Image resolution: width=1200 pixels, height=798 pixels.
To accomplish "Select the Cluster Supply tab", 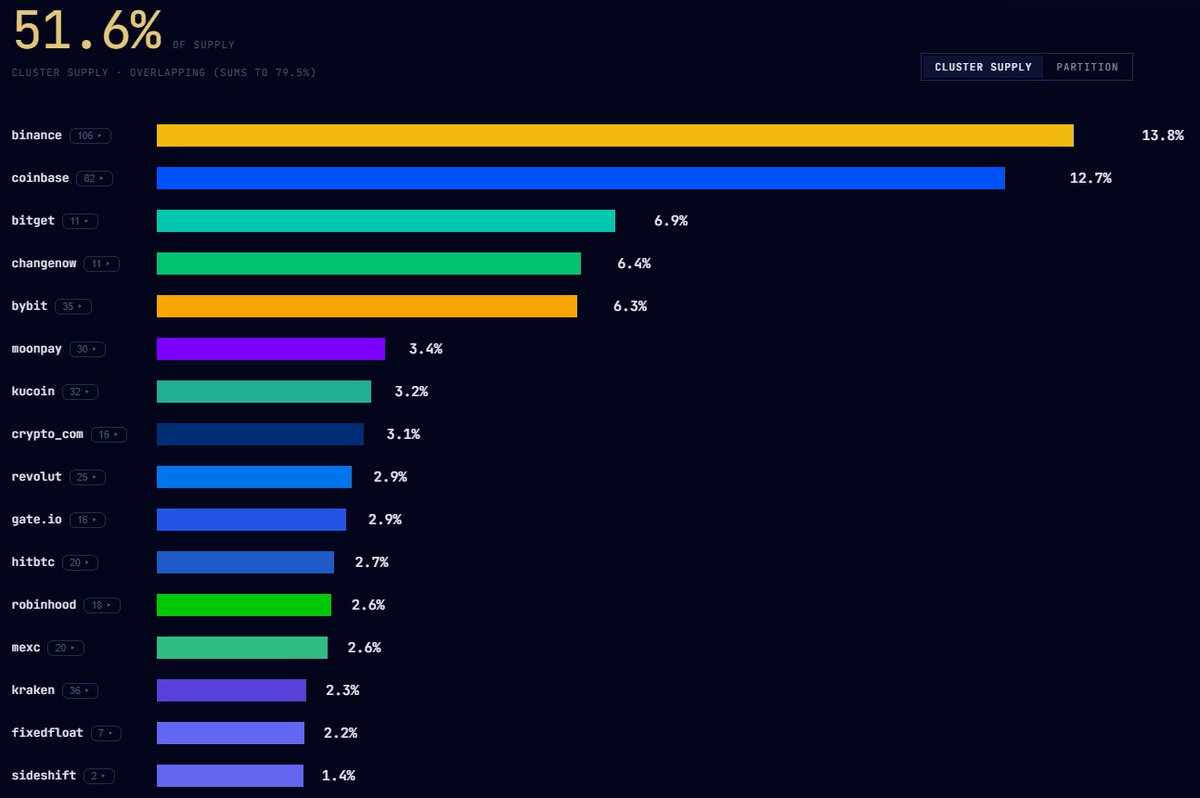I will coord(983,67).
